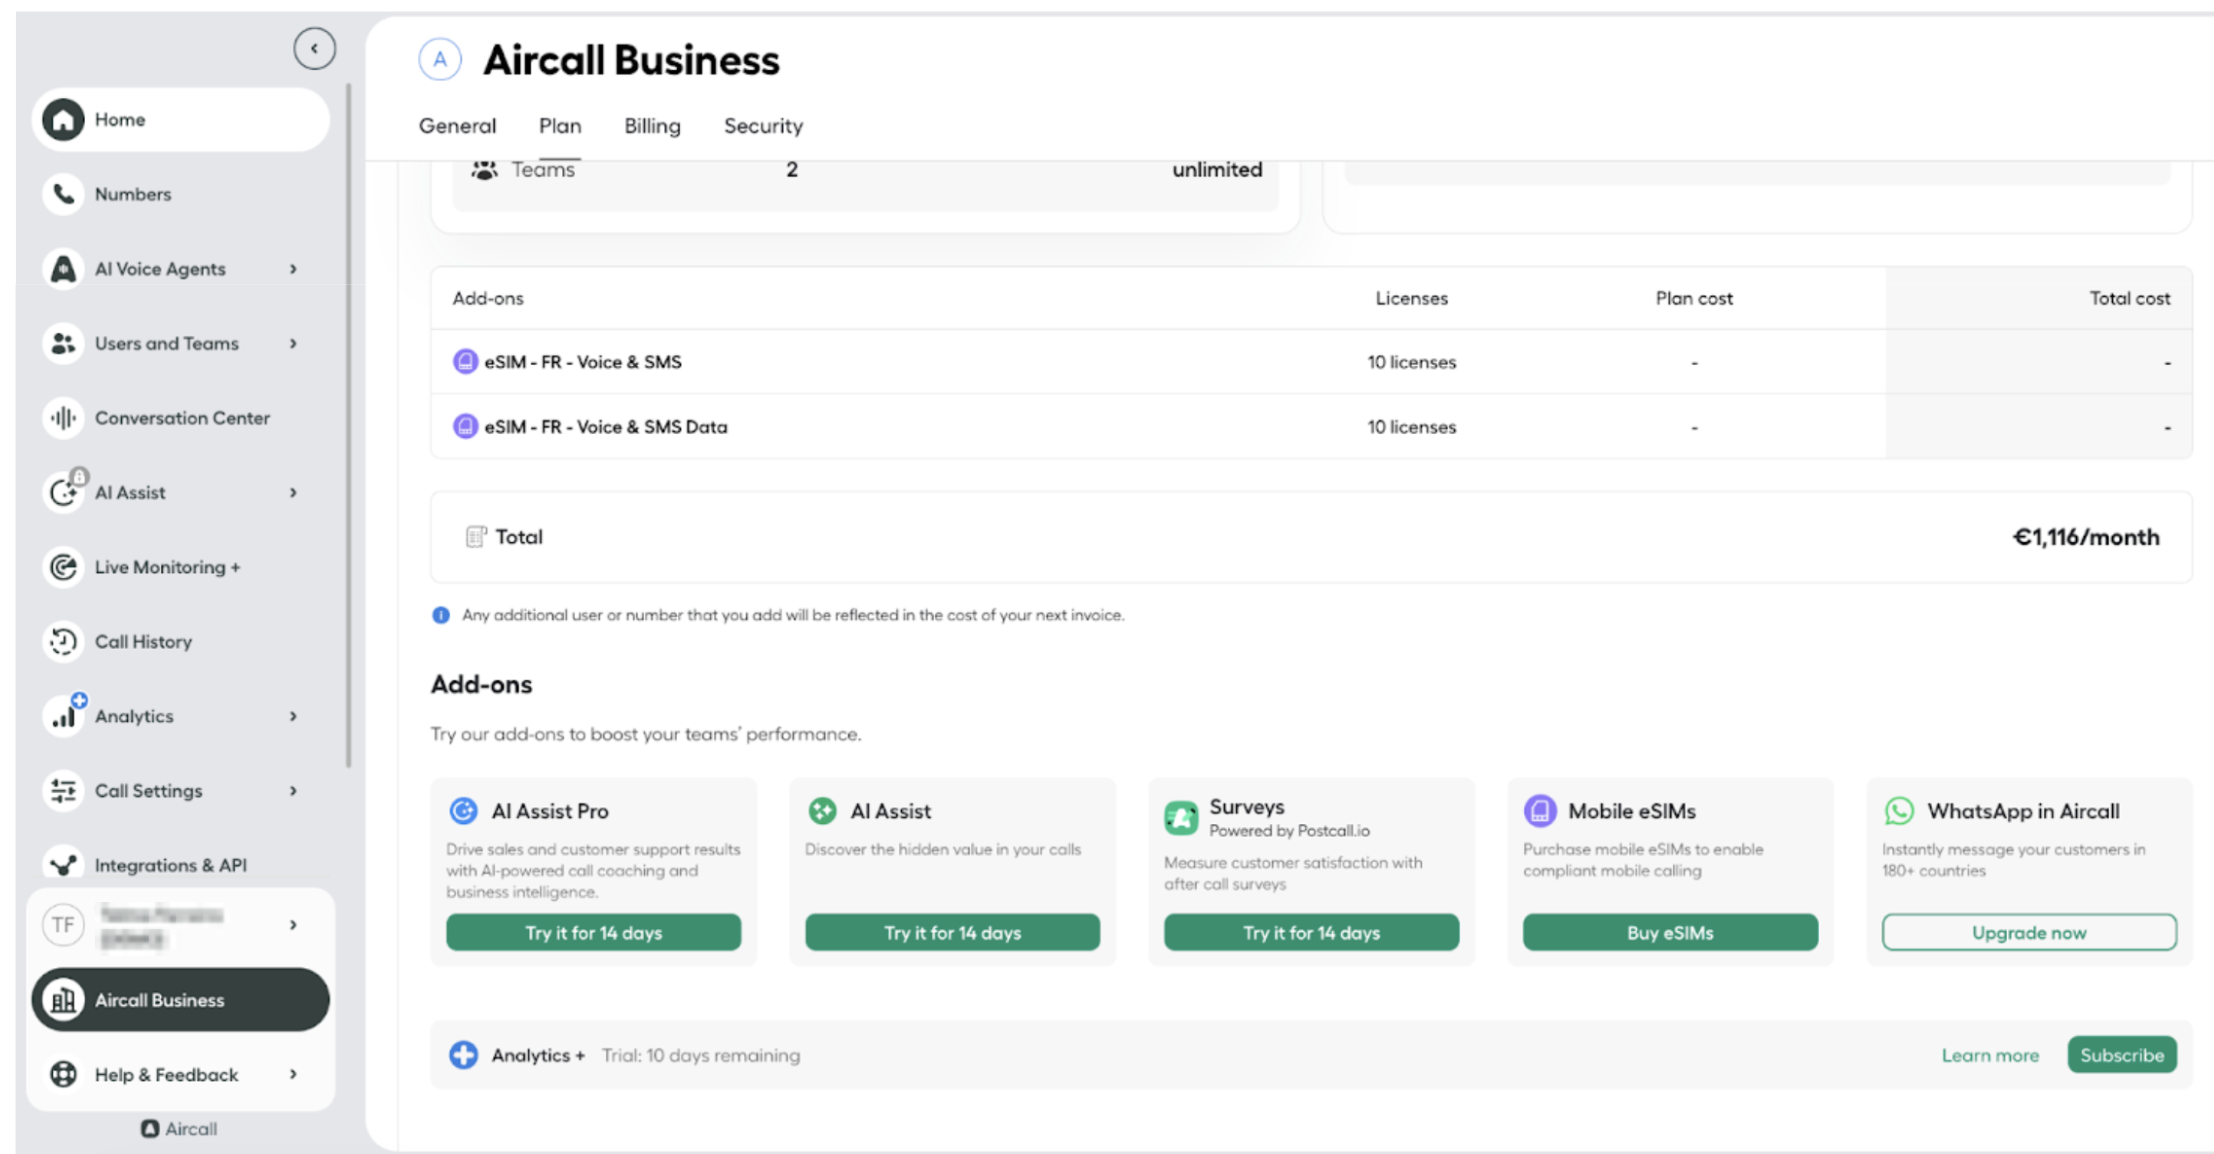
Task: Expand the Analytics sidebar chevron
Action: [293, 716]
